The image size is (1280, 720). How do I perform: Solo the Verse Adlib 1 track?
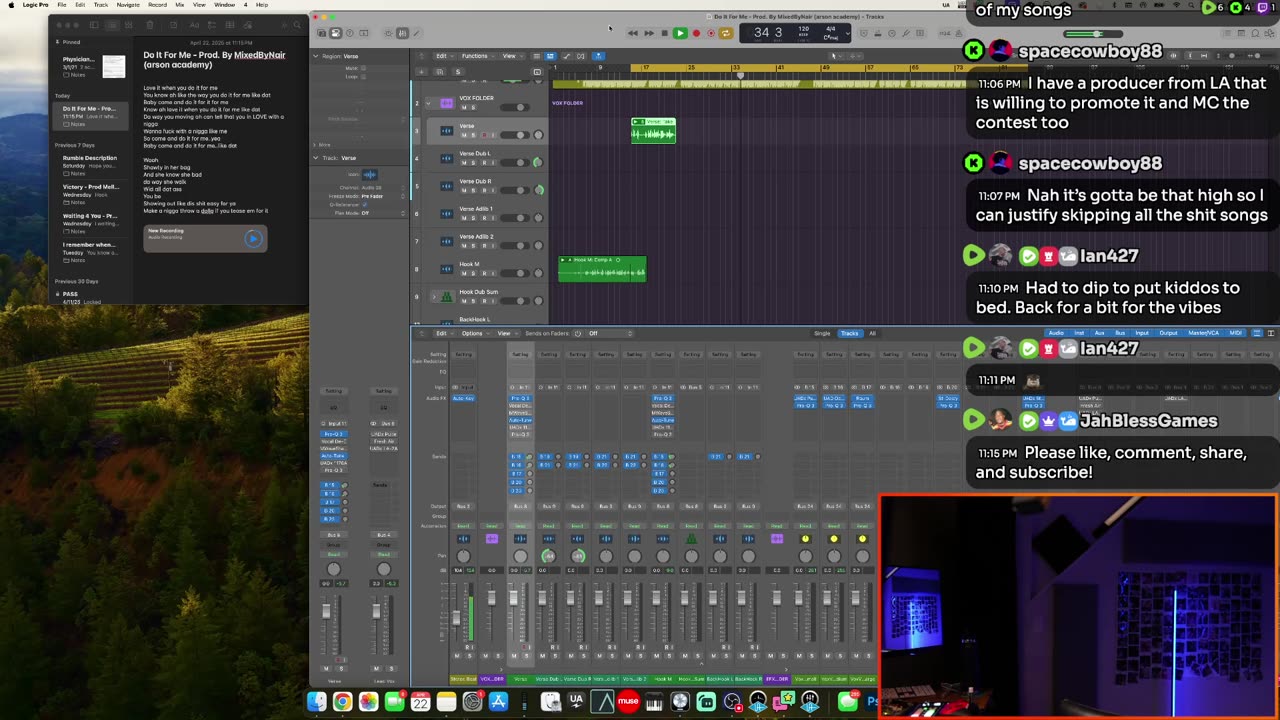[471, 218]
